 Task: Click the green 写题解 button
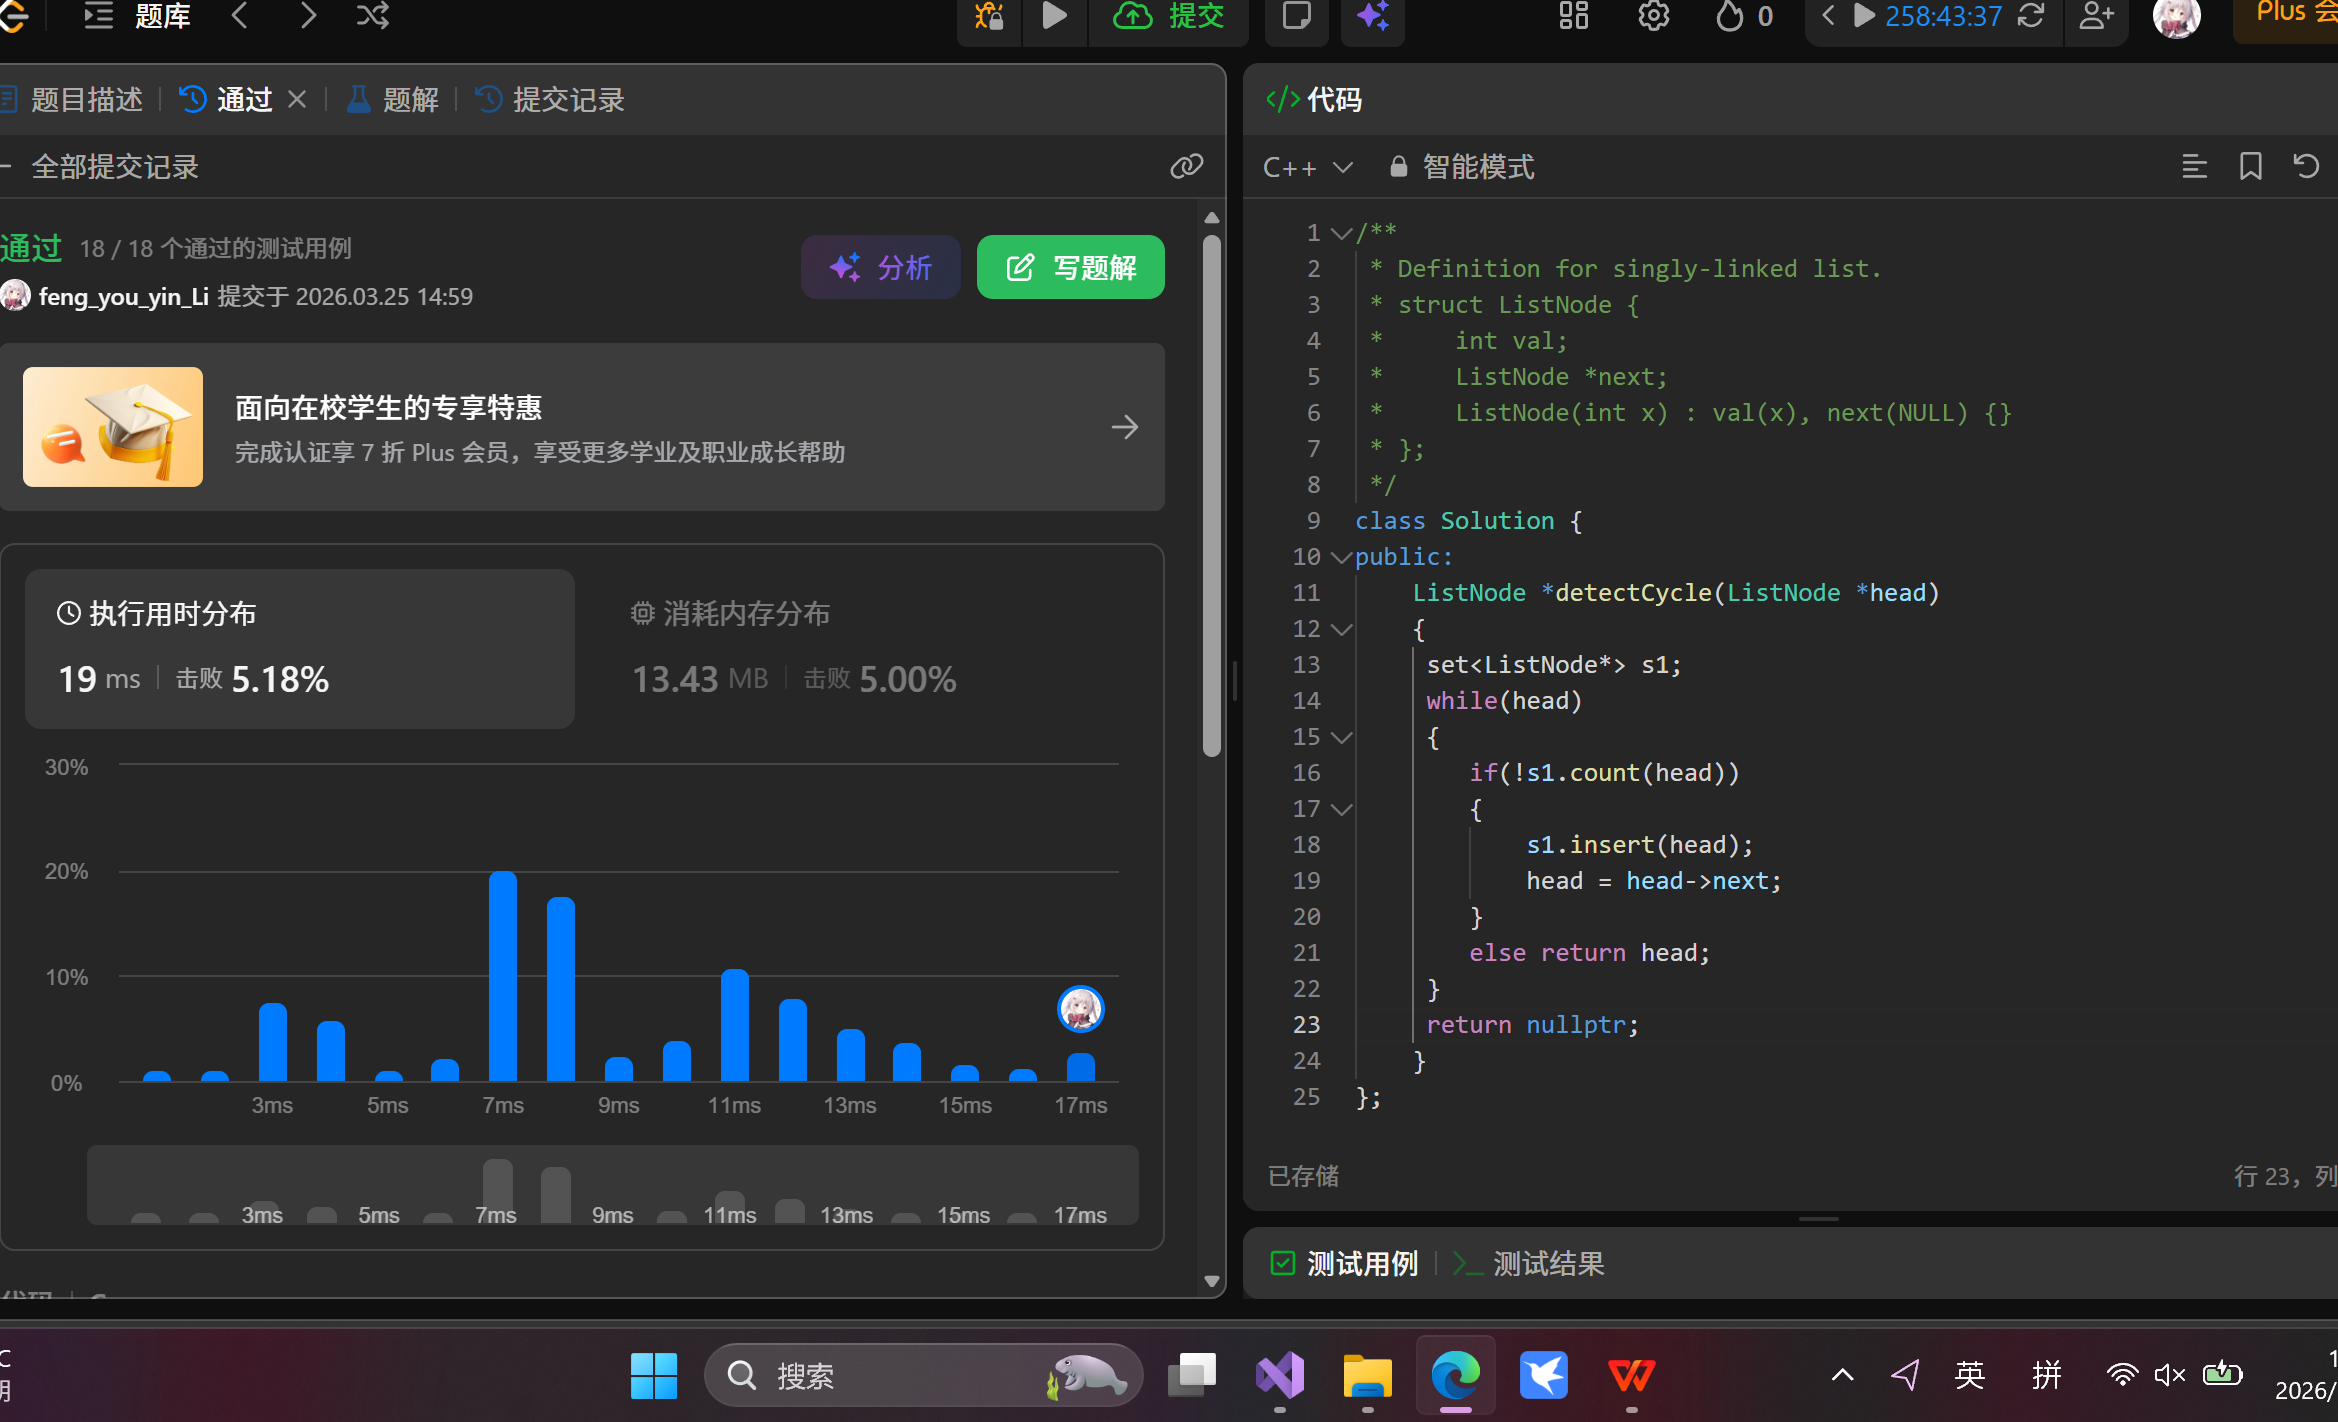1070,267
